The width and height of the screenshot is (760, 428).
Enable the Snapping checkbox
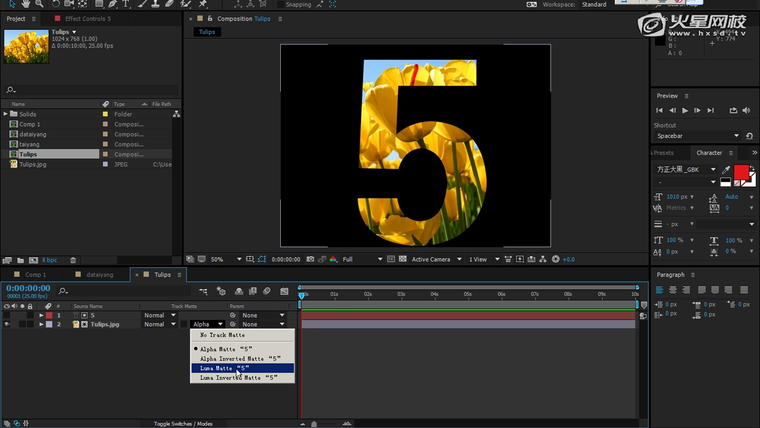click(x=280, y=4)
